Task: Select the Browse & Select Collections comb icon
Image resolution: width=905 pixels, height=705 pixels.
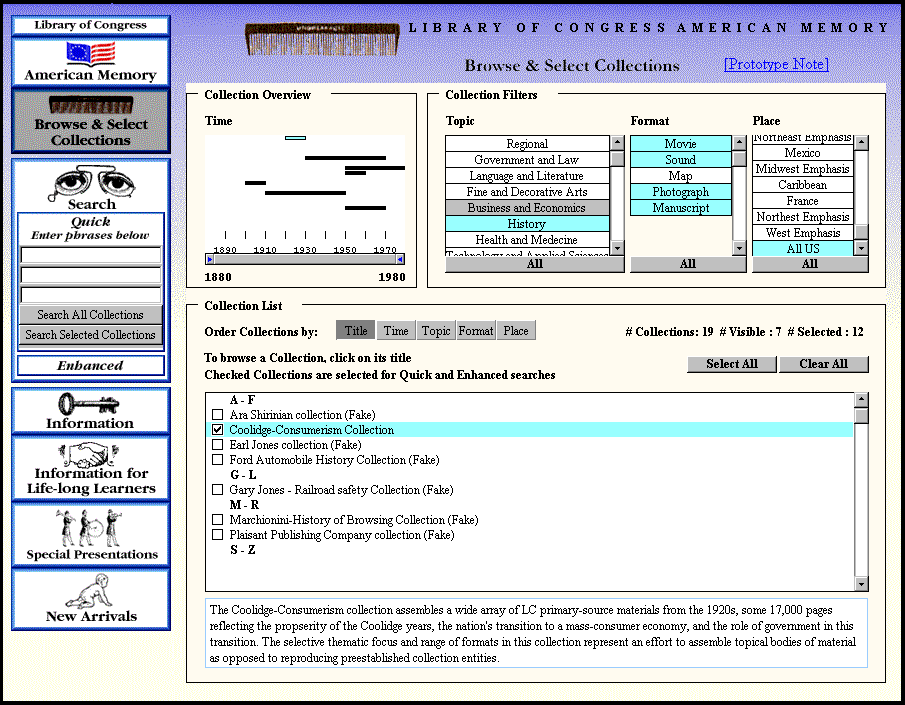Action: (90, 105)
